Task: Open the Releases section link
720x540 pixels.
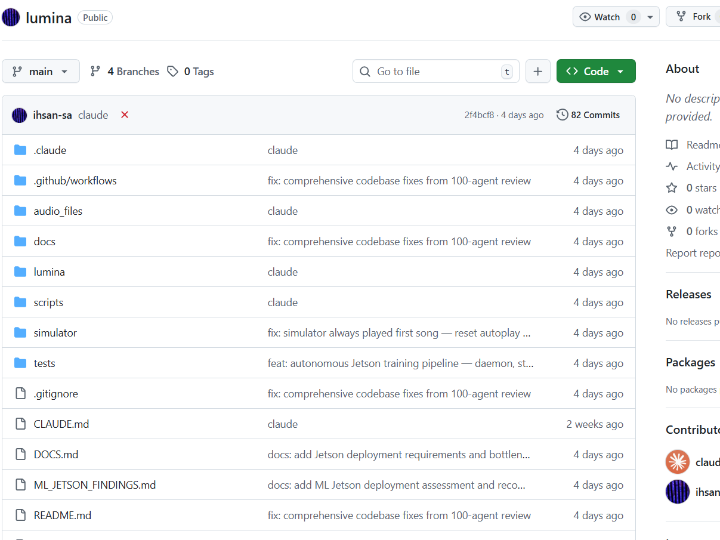Action: pyautogui.click(x=689, y=294)
